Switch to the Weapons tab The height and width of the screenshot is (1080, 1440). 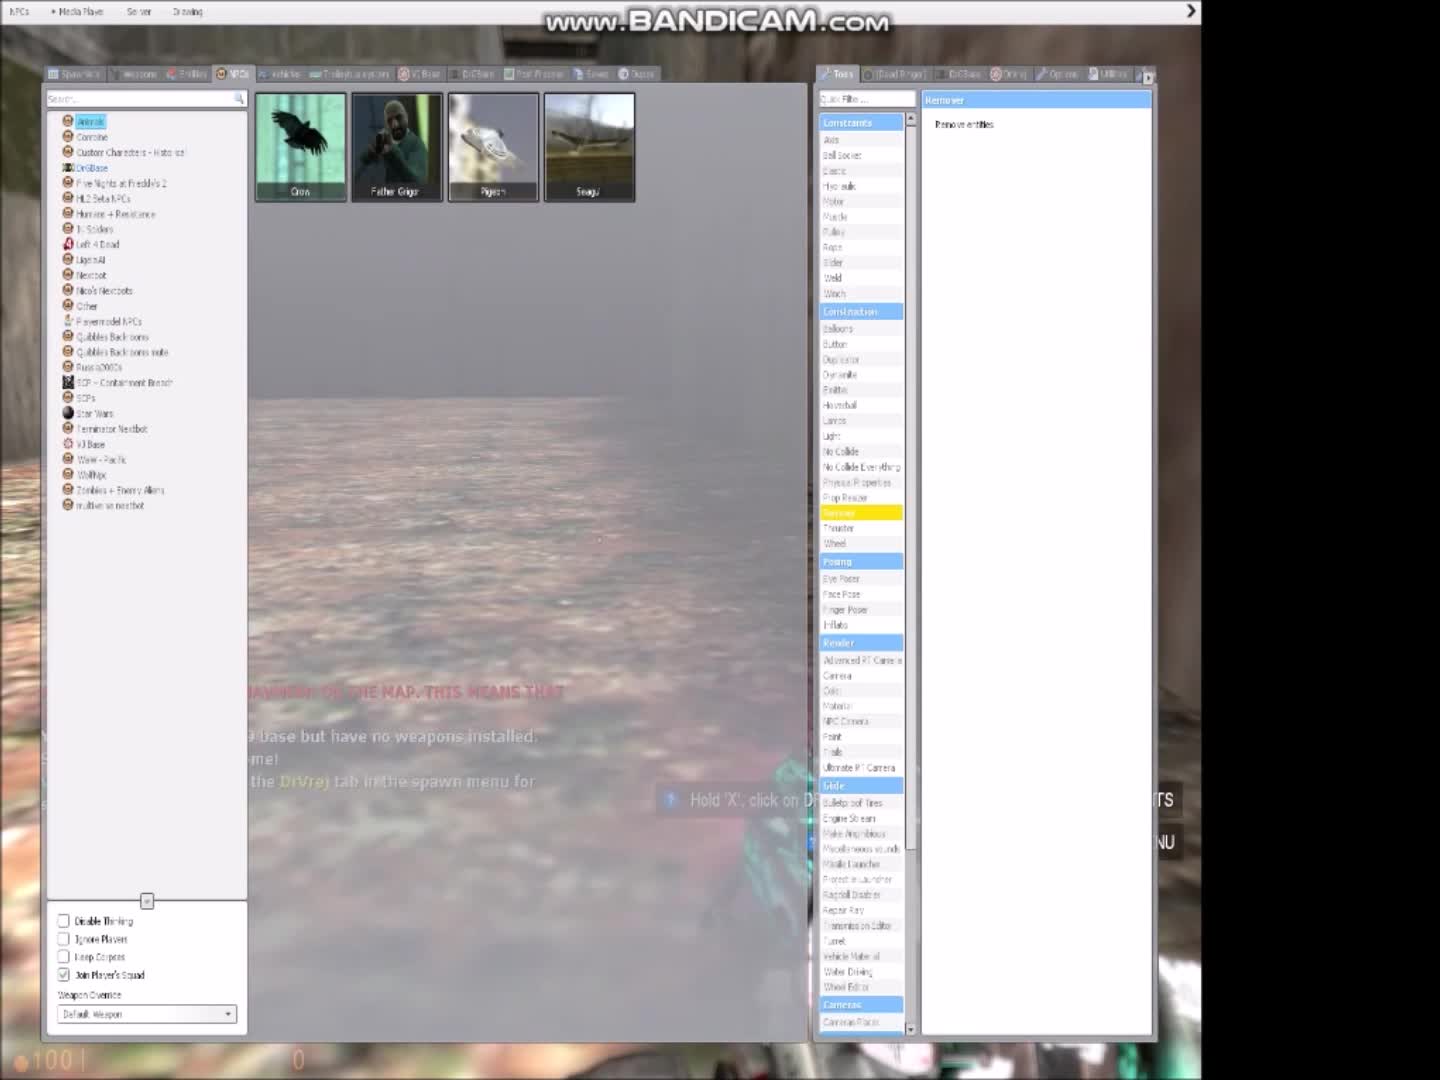[134, 74]
